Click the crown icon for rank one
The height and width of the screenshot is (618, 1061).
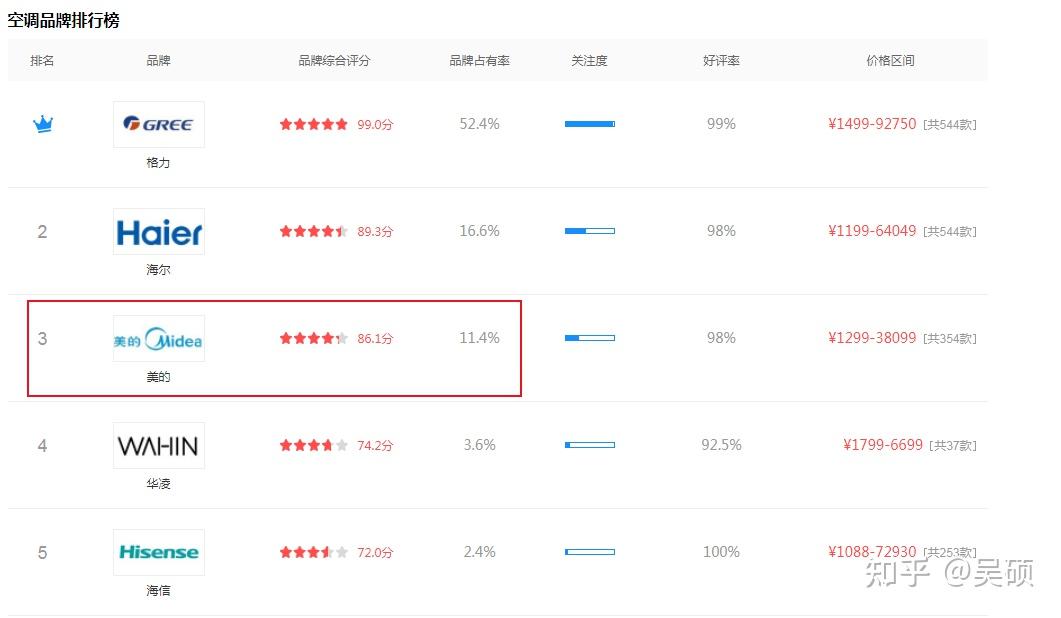43,124
